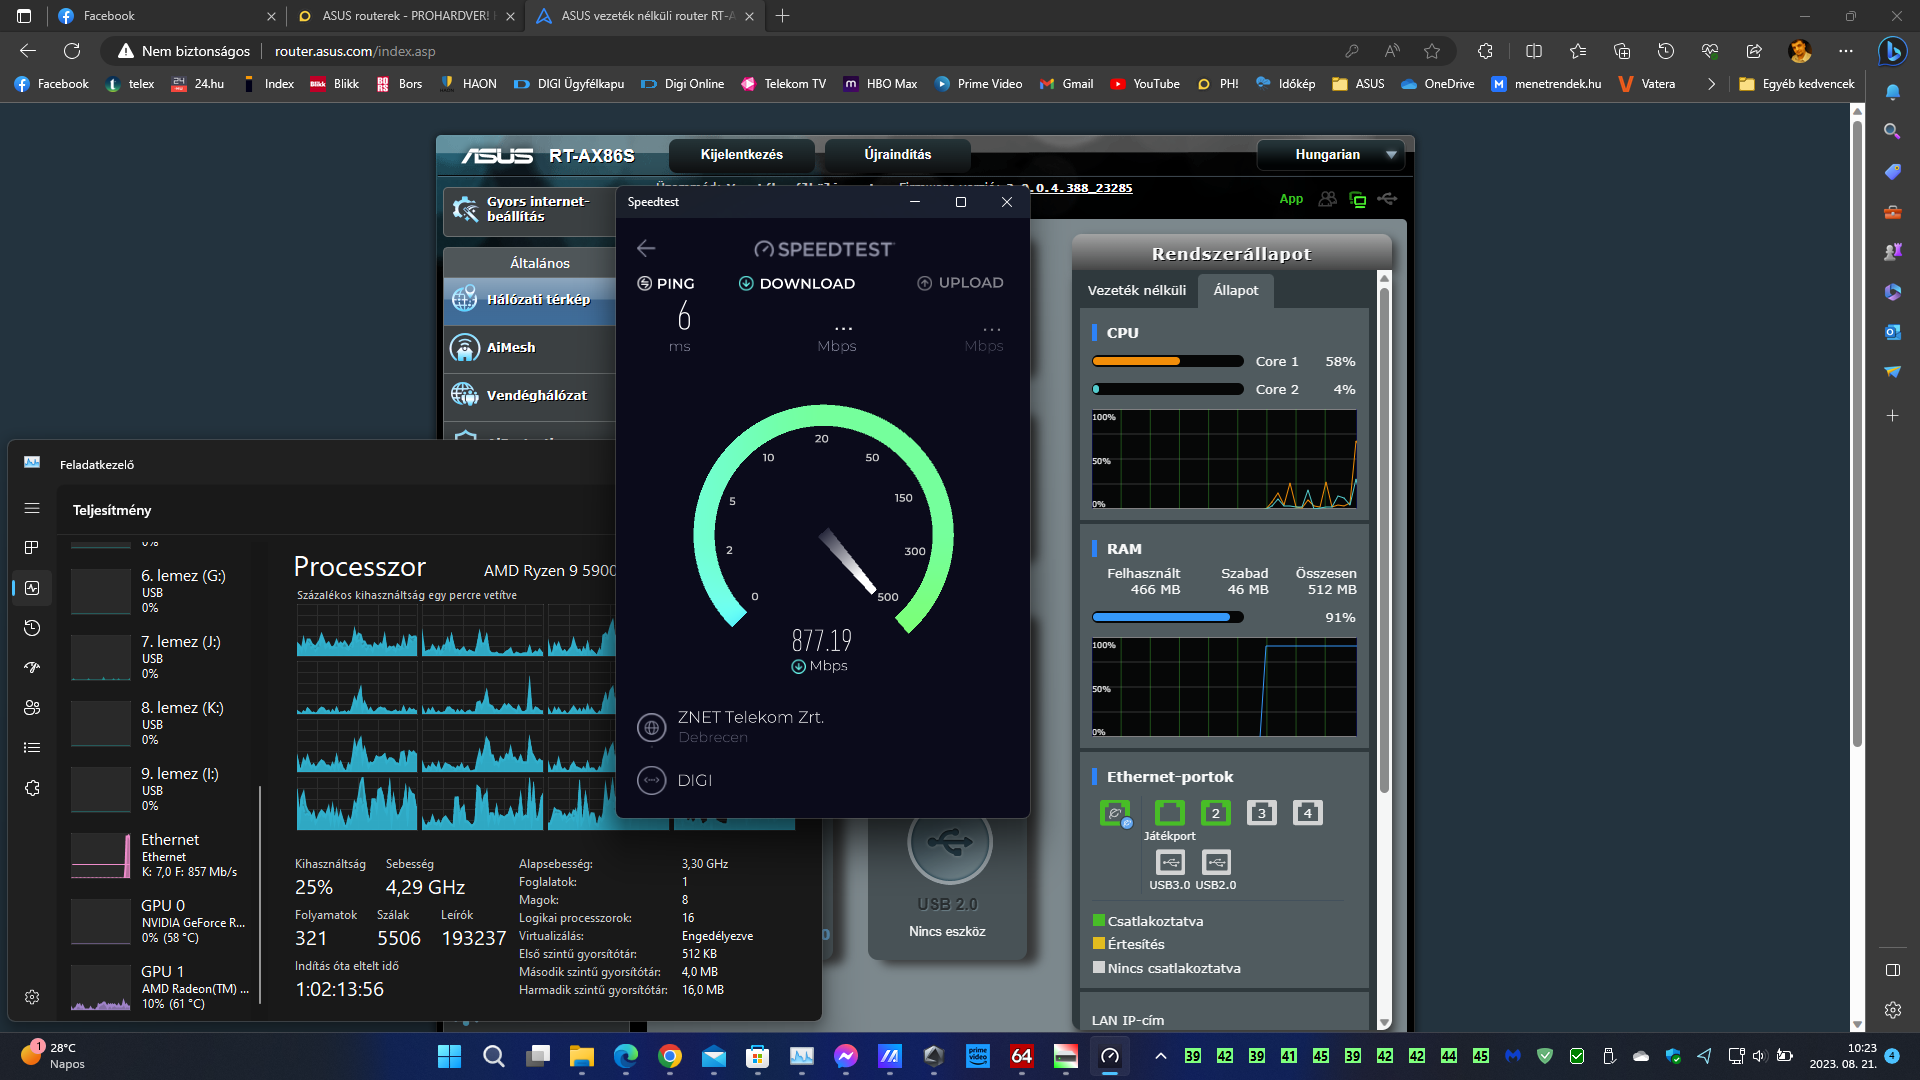
Task: Refresh the router page
Action: point(72,51)
